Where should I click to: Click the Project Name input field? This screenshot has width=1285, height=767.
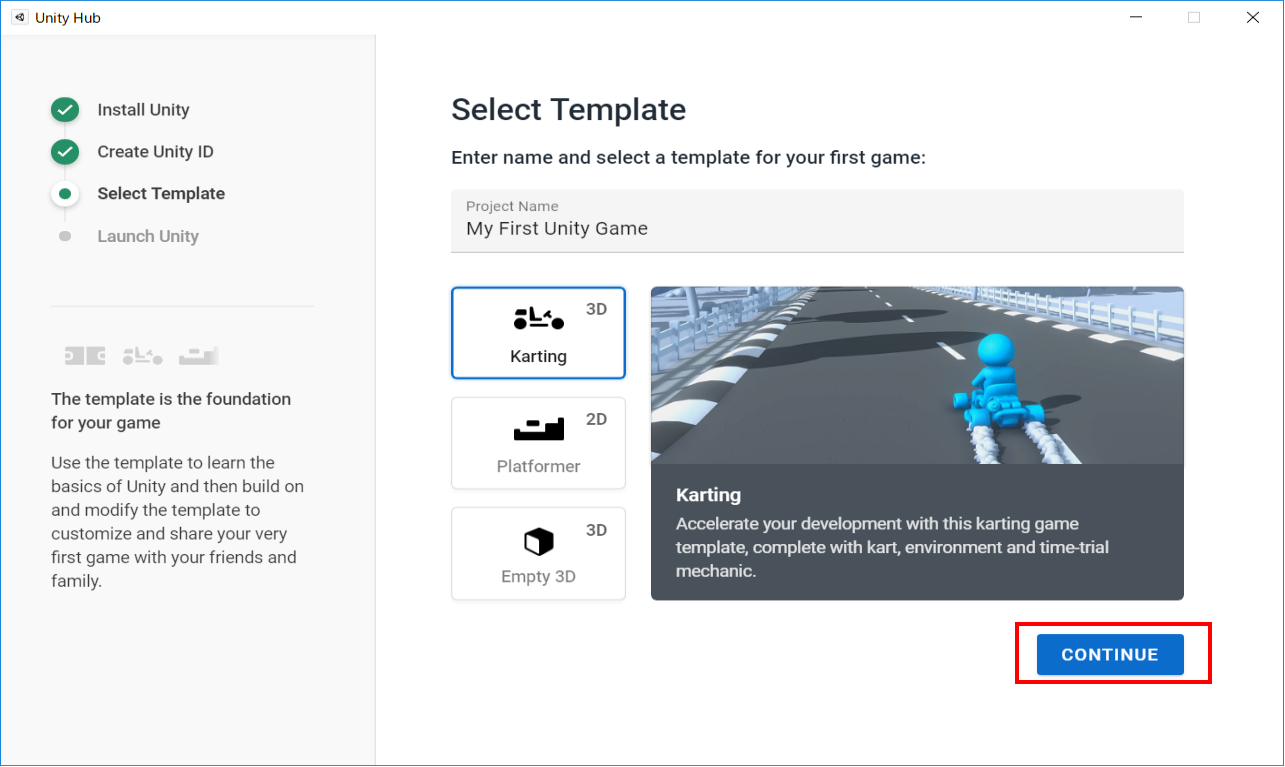click(817, 221)
